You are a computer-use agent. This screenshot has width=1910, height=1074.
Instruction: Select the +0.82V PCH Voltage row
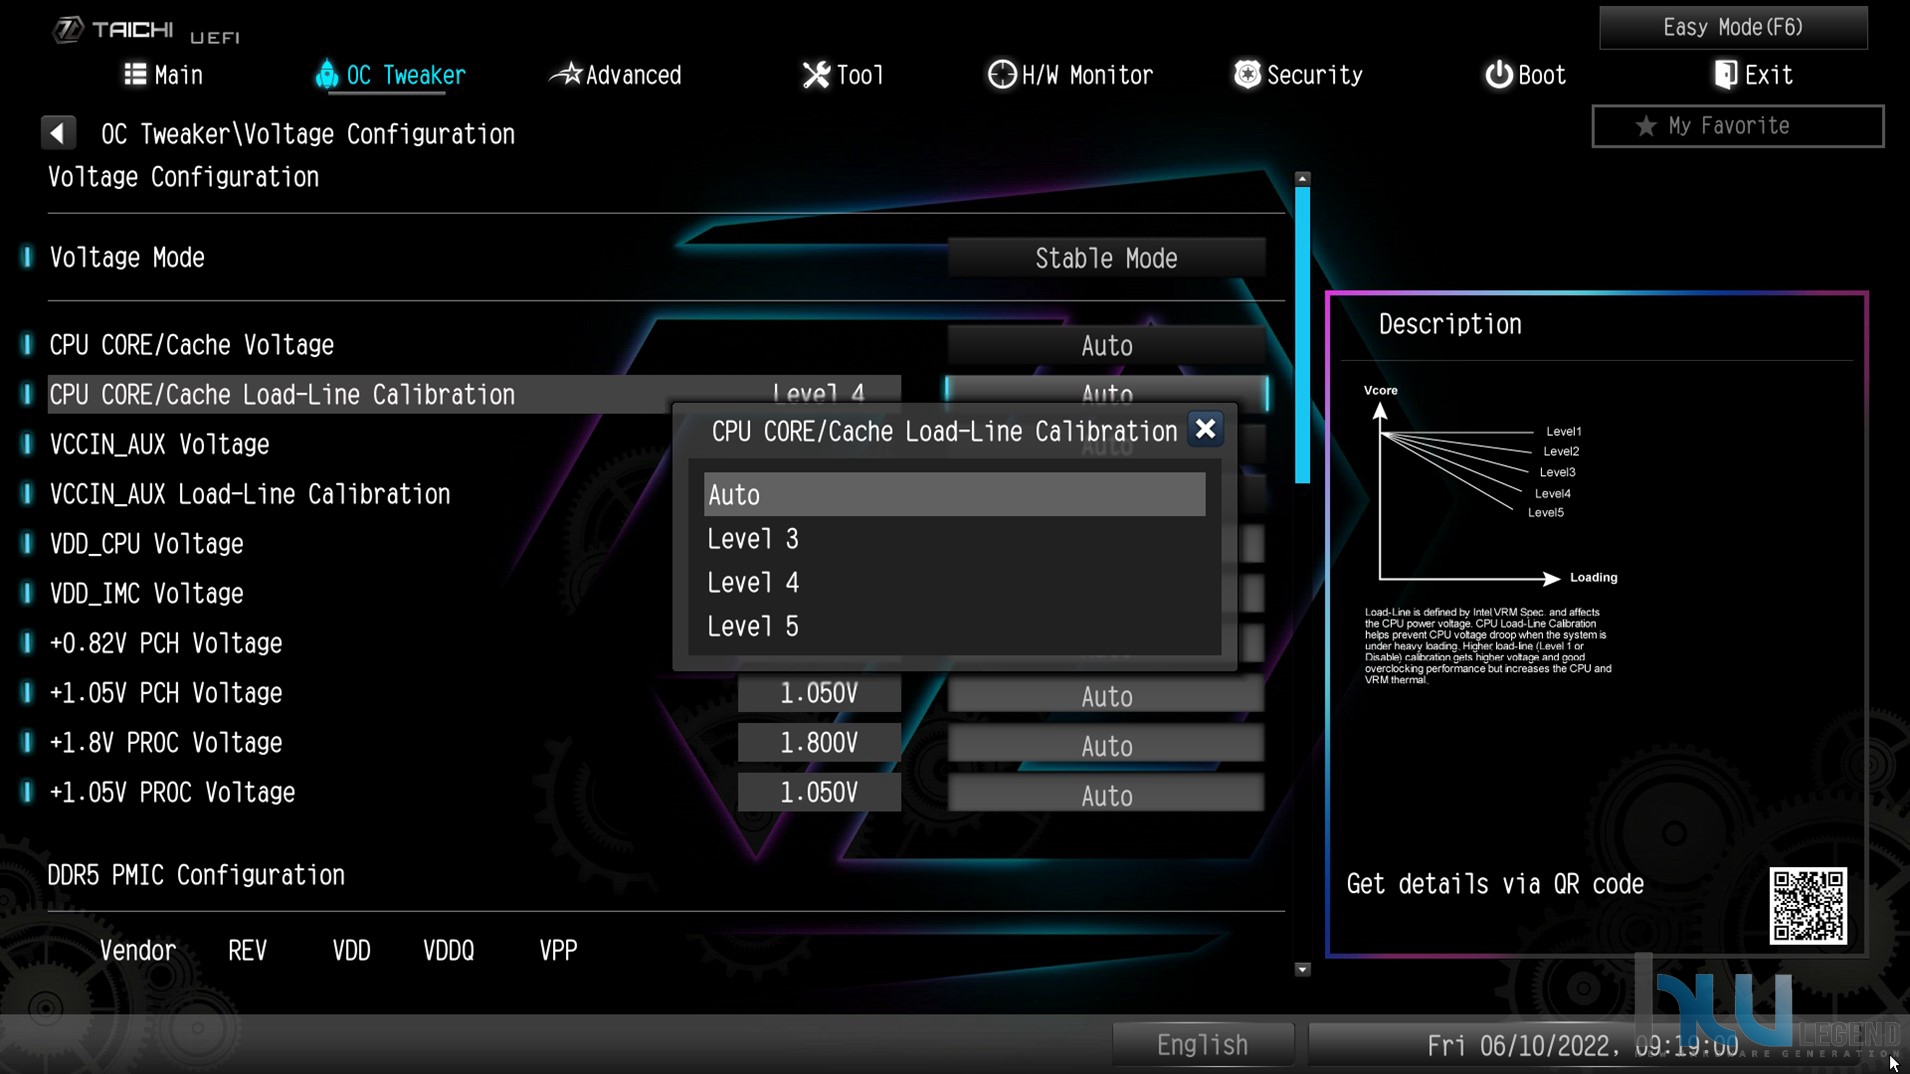pos(166,643)
